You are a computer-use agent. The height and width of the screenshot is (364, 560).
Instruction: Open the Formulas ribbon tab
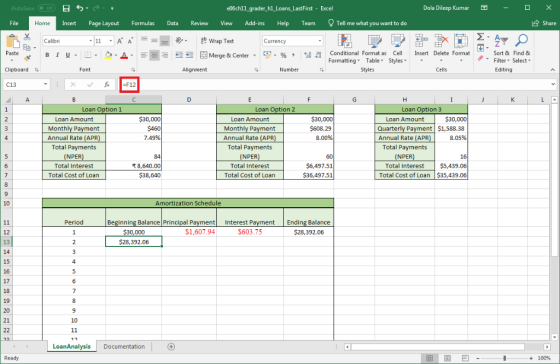point(143,23)
